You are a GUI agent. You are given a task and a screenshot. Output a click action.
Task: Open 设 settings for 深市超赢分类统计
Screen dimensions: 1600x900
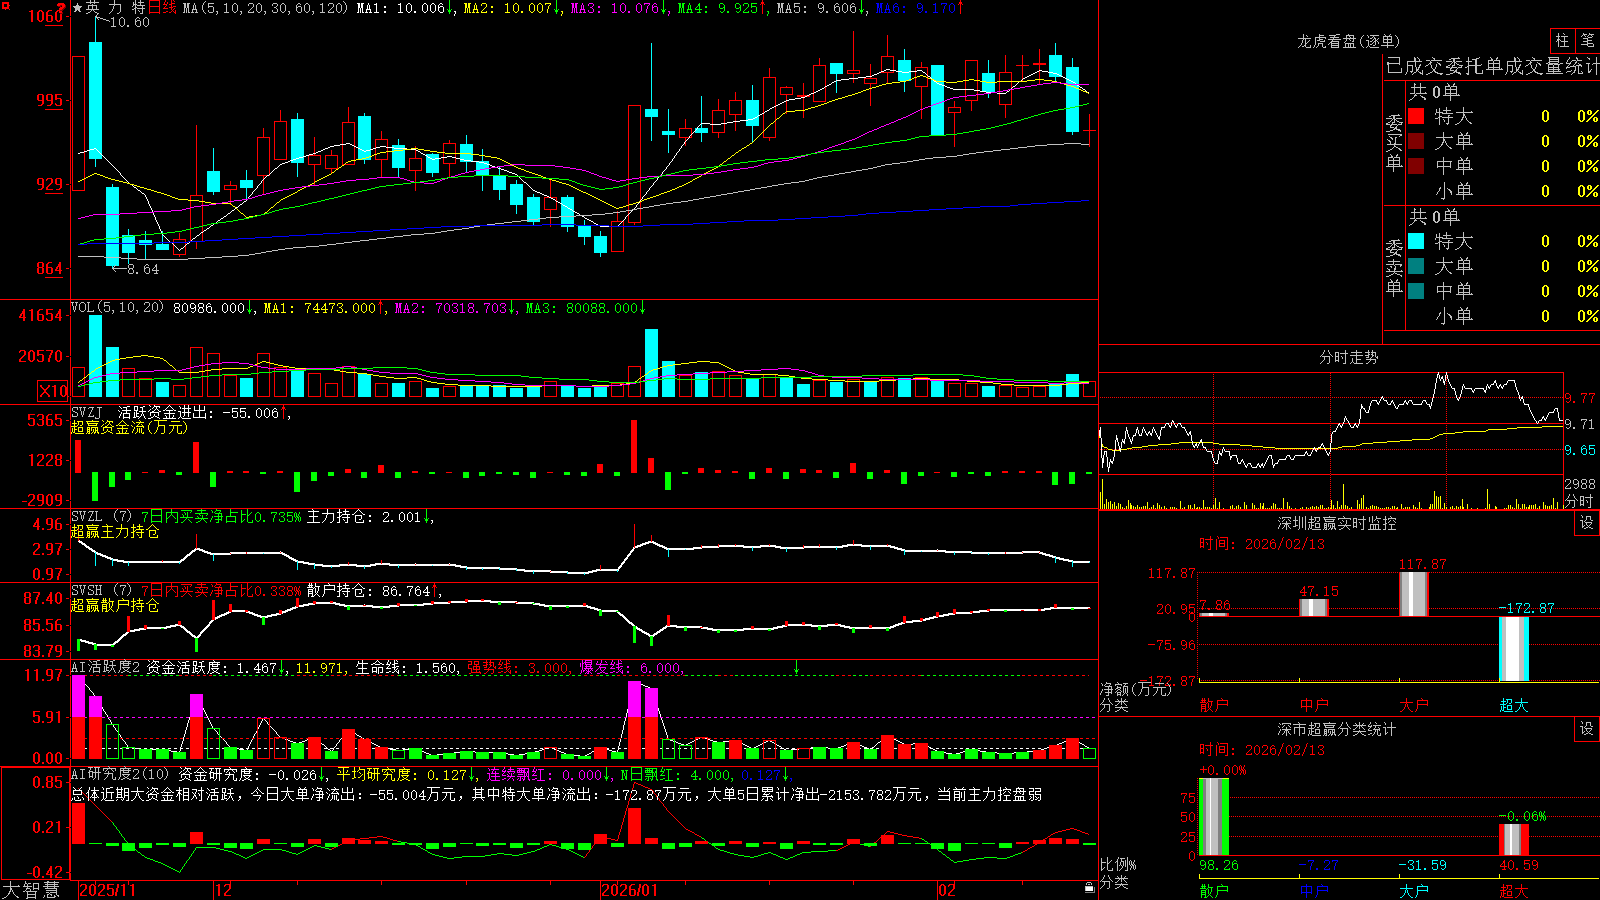click(1587, 729)
